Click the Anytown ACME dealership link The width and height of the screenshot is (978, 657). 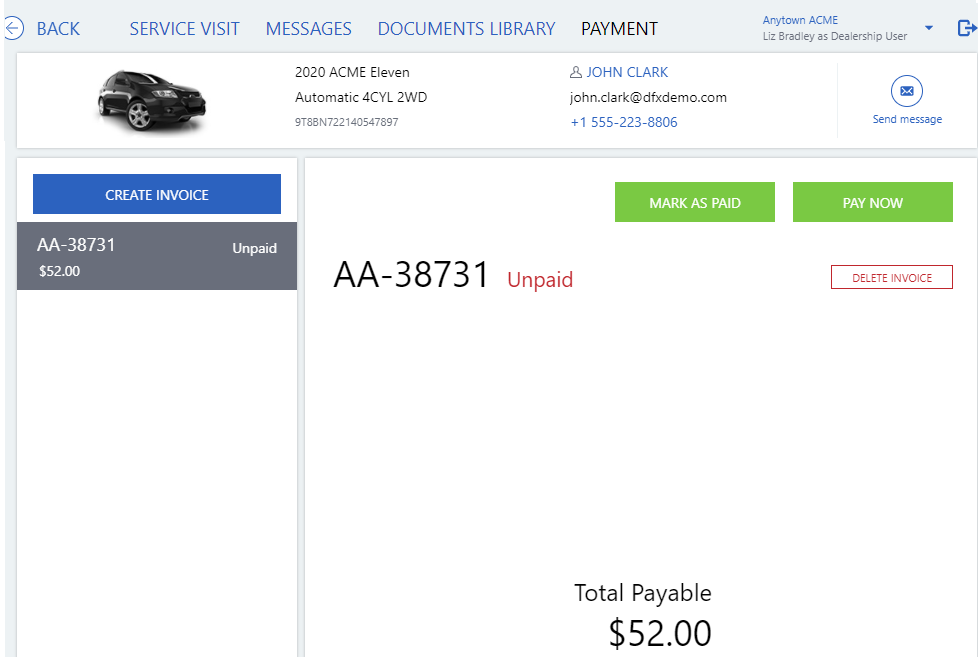[x=800, y=19]
